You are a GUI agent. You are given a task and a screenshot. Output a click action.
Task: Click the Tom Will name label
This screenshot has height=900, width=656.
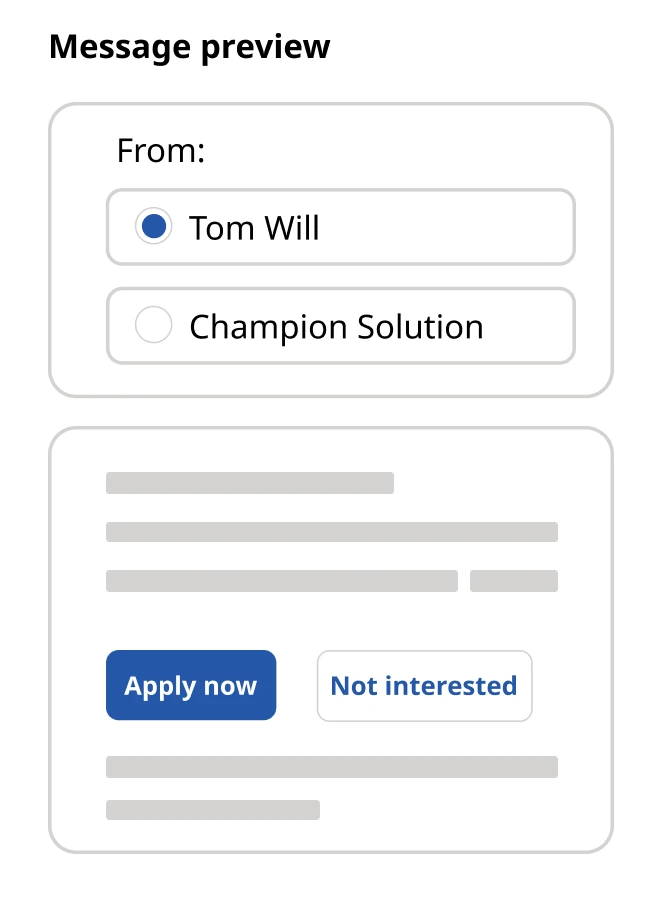[254, 228]
